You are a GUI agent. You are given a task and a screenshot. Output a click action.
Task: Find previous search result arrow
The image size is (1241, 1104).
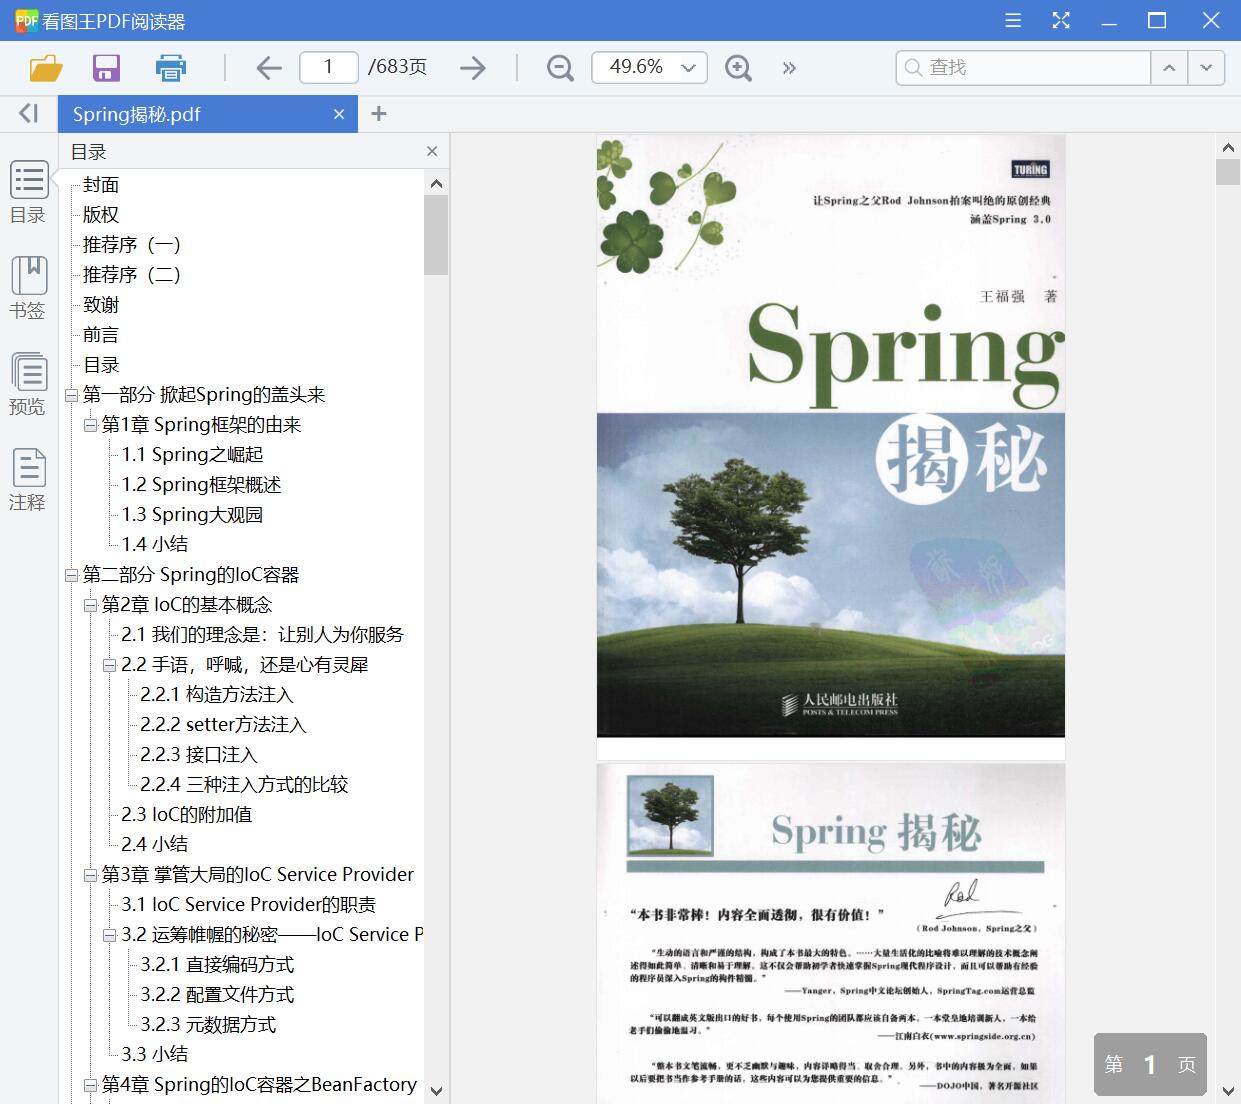(1168, 67)
